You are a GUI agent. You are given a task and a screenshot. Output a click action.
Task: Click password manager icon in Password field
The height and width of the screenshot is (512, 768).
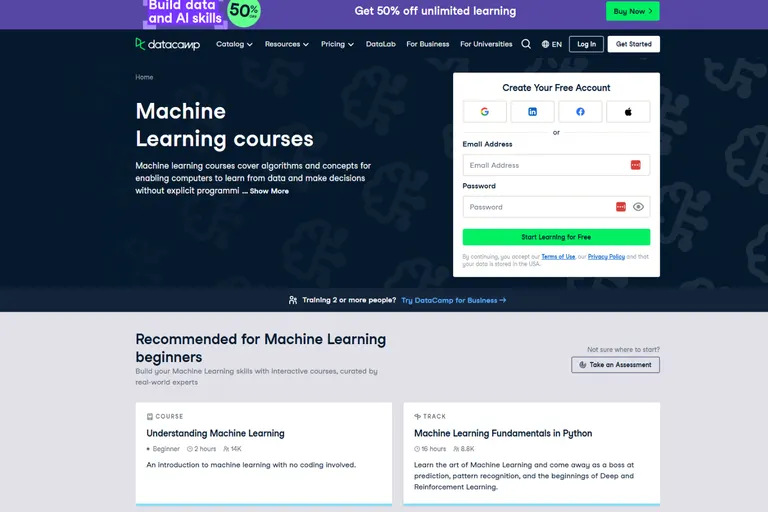(x=621, y=207)
